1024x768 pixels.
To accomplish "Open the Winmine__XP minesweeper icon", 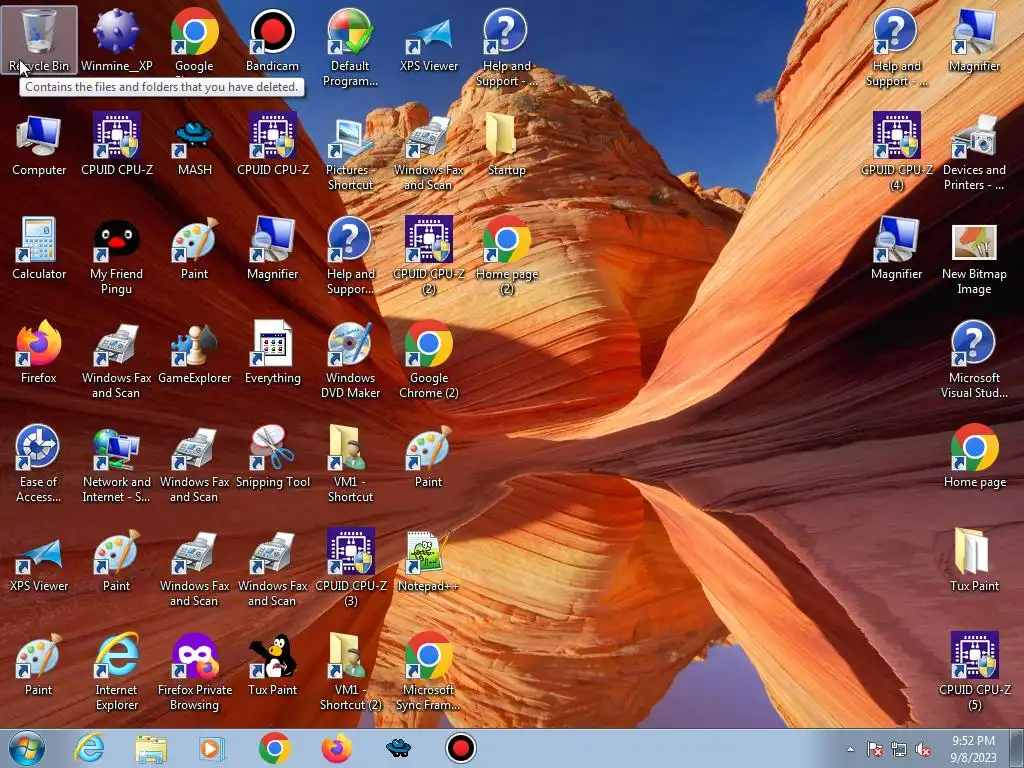I will point(117,39).
